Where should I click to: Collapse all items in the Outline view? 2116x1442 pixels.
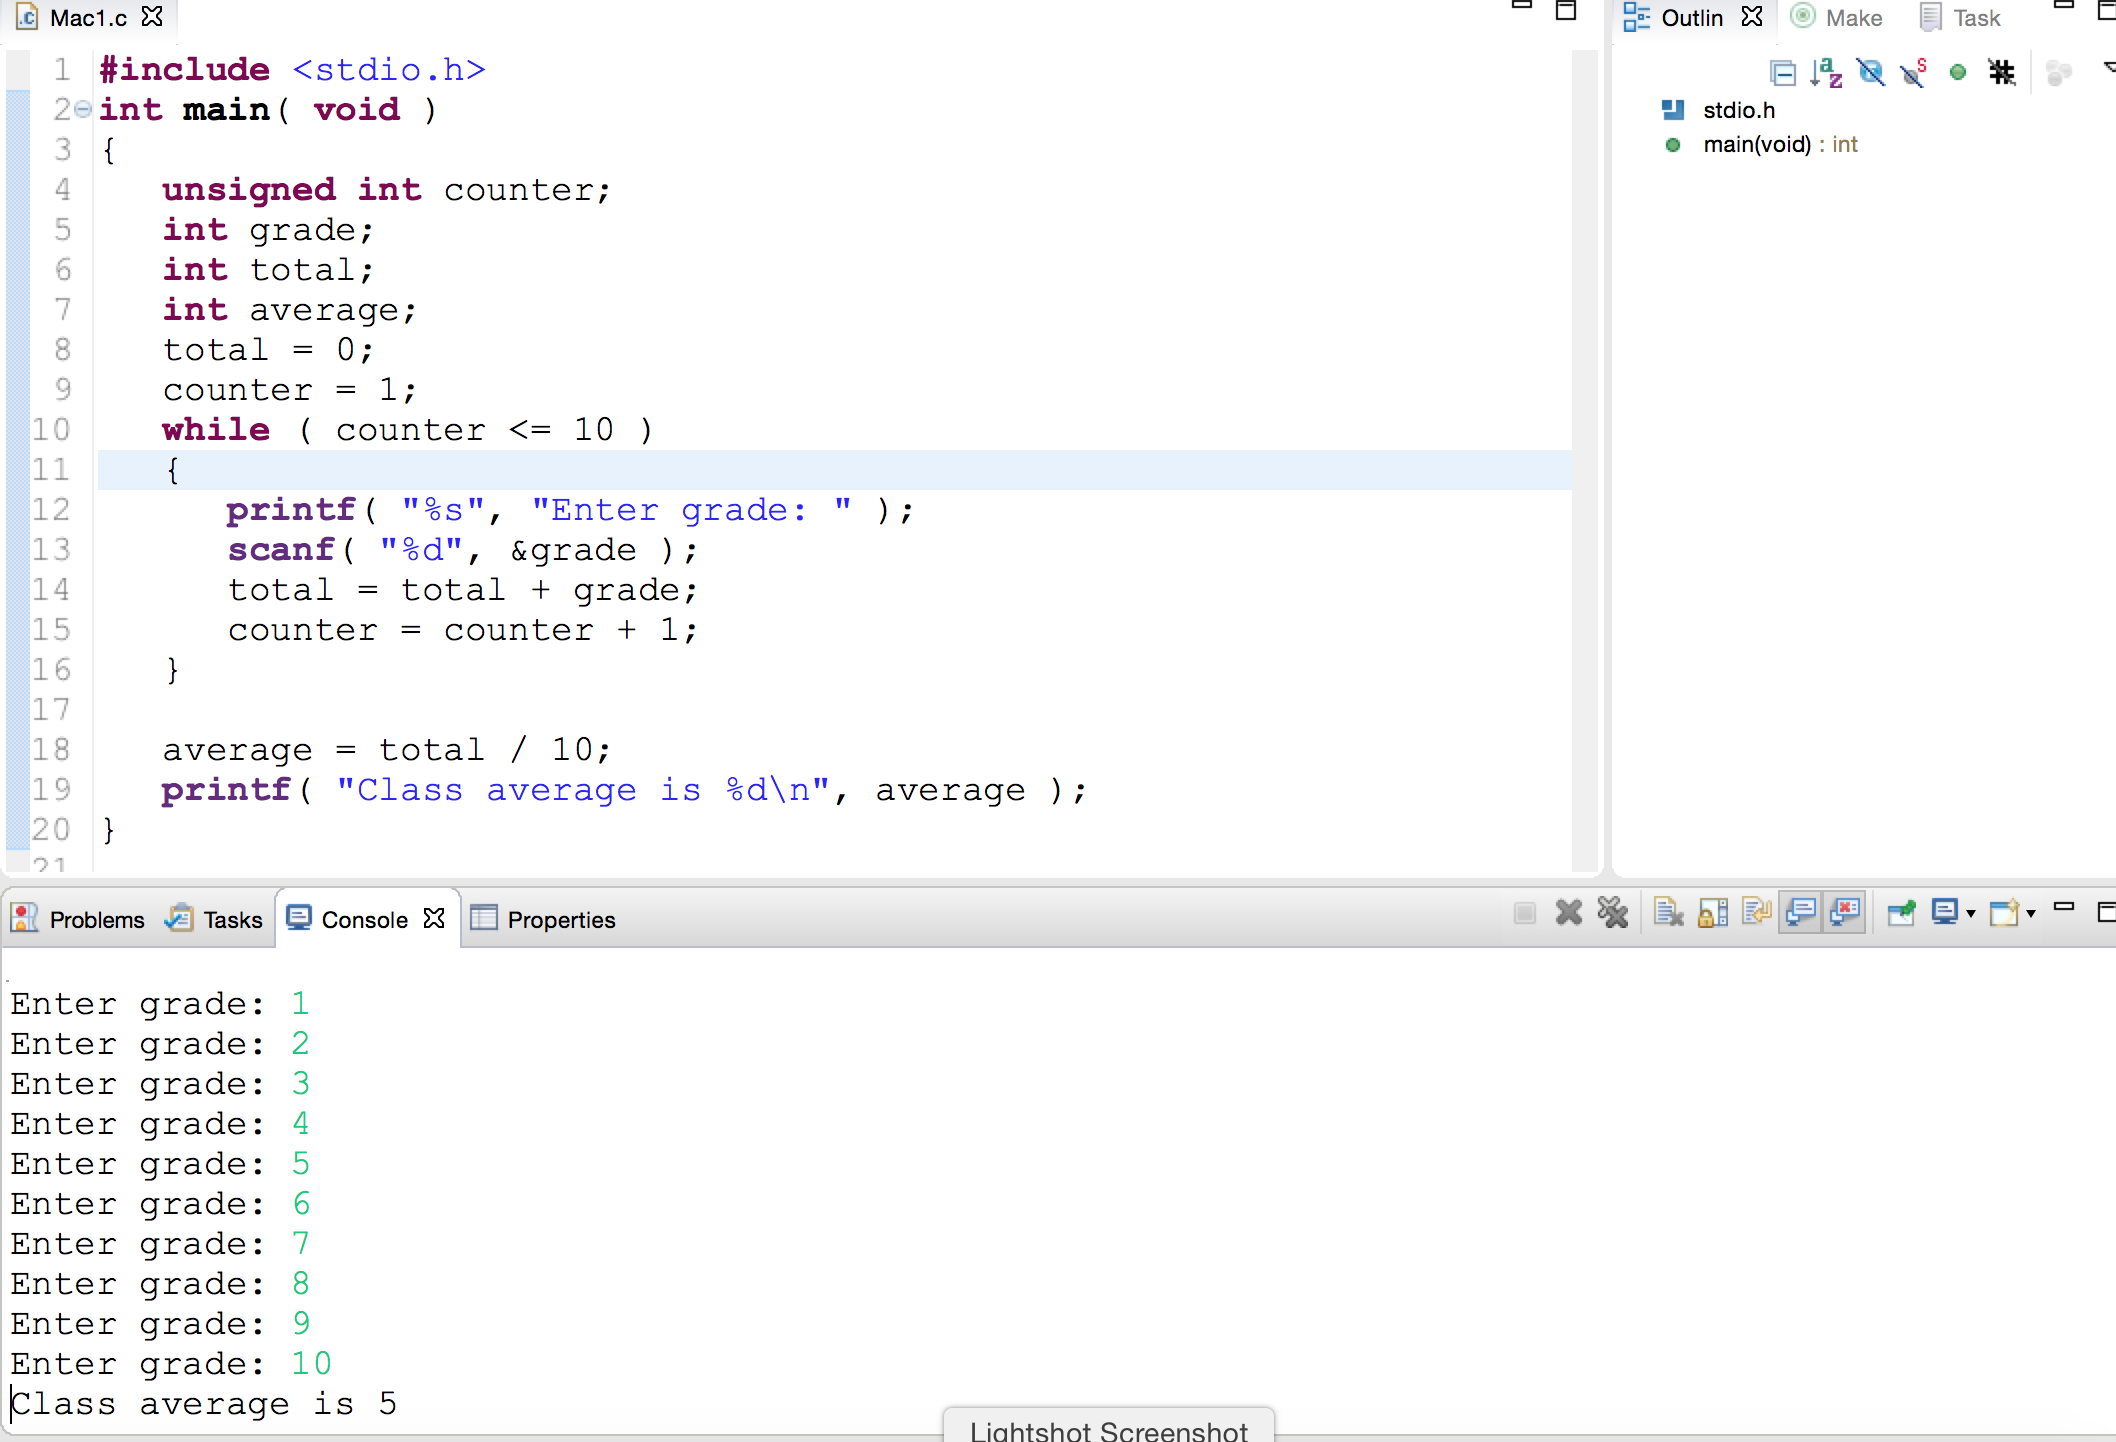tap(1782, 73)
